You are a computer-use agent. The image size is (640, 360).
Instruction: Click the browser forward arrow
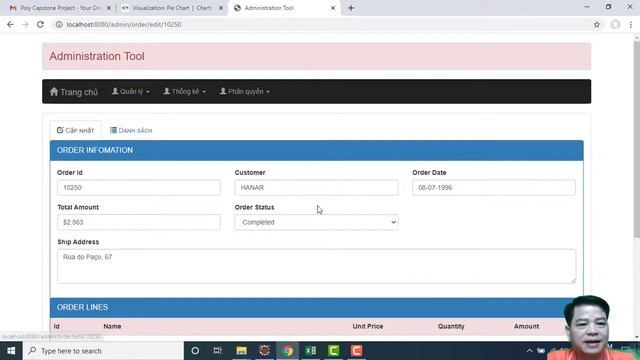(25, 24)
